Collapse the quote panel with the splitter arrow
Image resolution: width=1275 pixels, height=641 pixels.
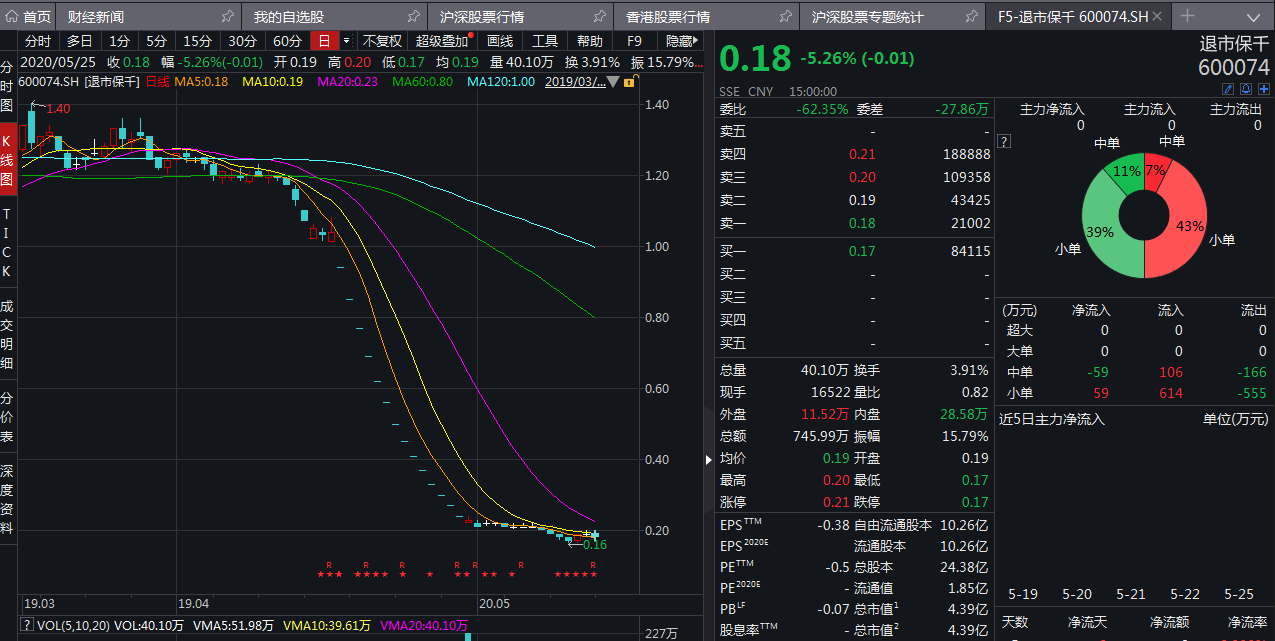[709, 460]
